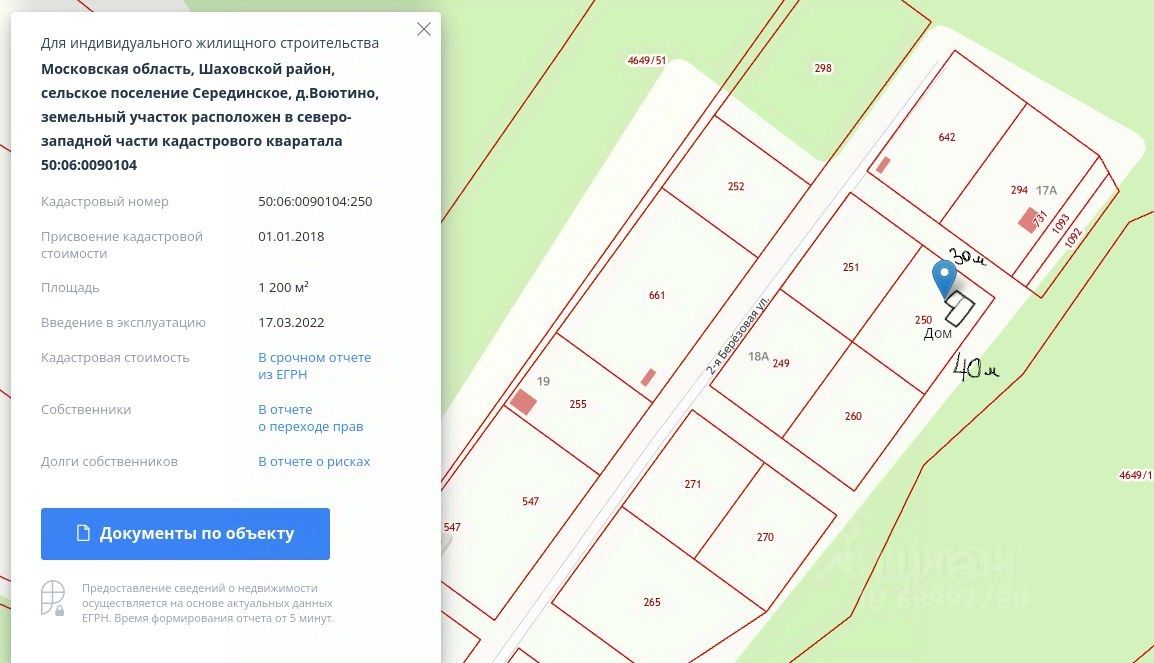Select parcel 265 on the map
Image resolution: width=1154 pixels, height=663 pixels.
tap(652, 602)
